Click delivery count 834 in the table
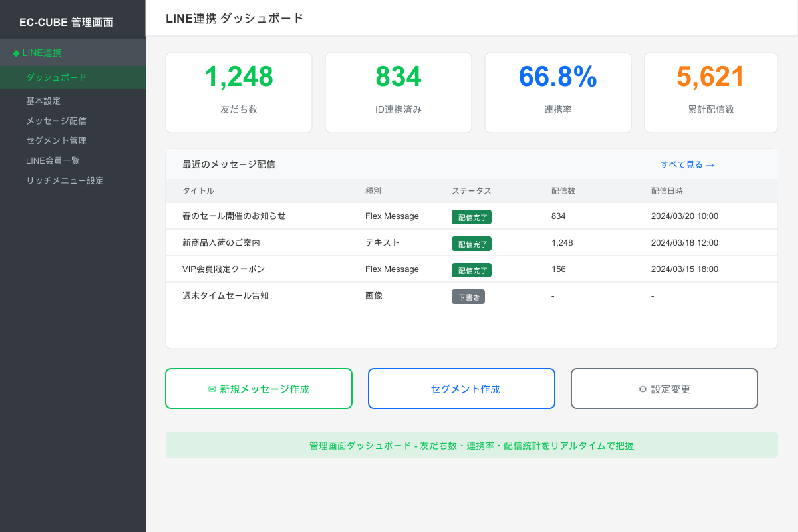The width and height of the screenshot is (798, 532). 558,216
